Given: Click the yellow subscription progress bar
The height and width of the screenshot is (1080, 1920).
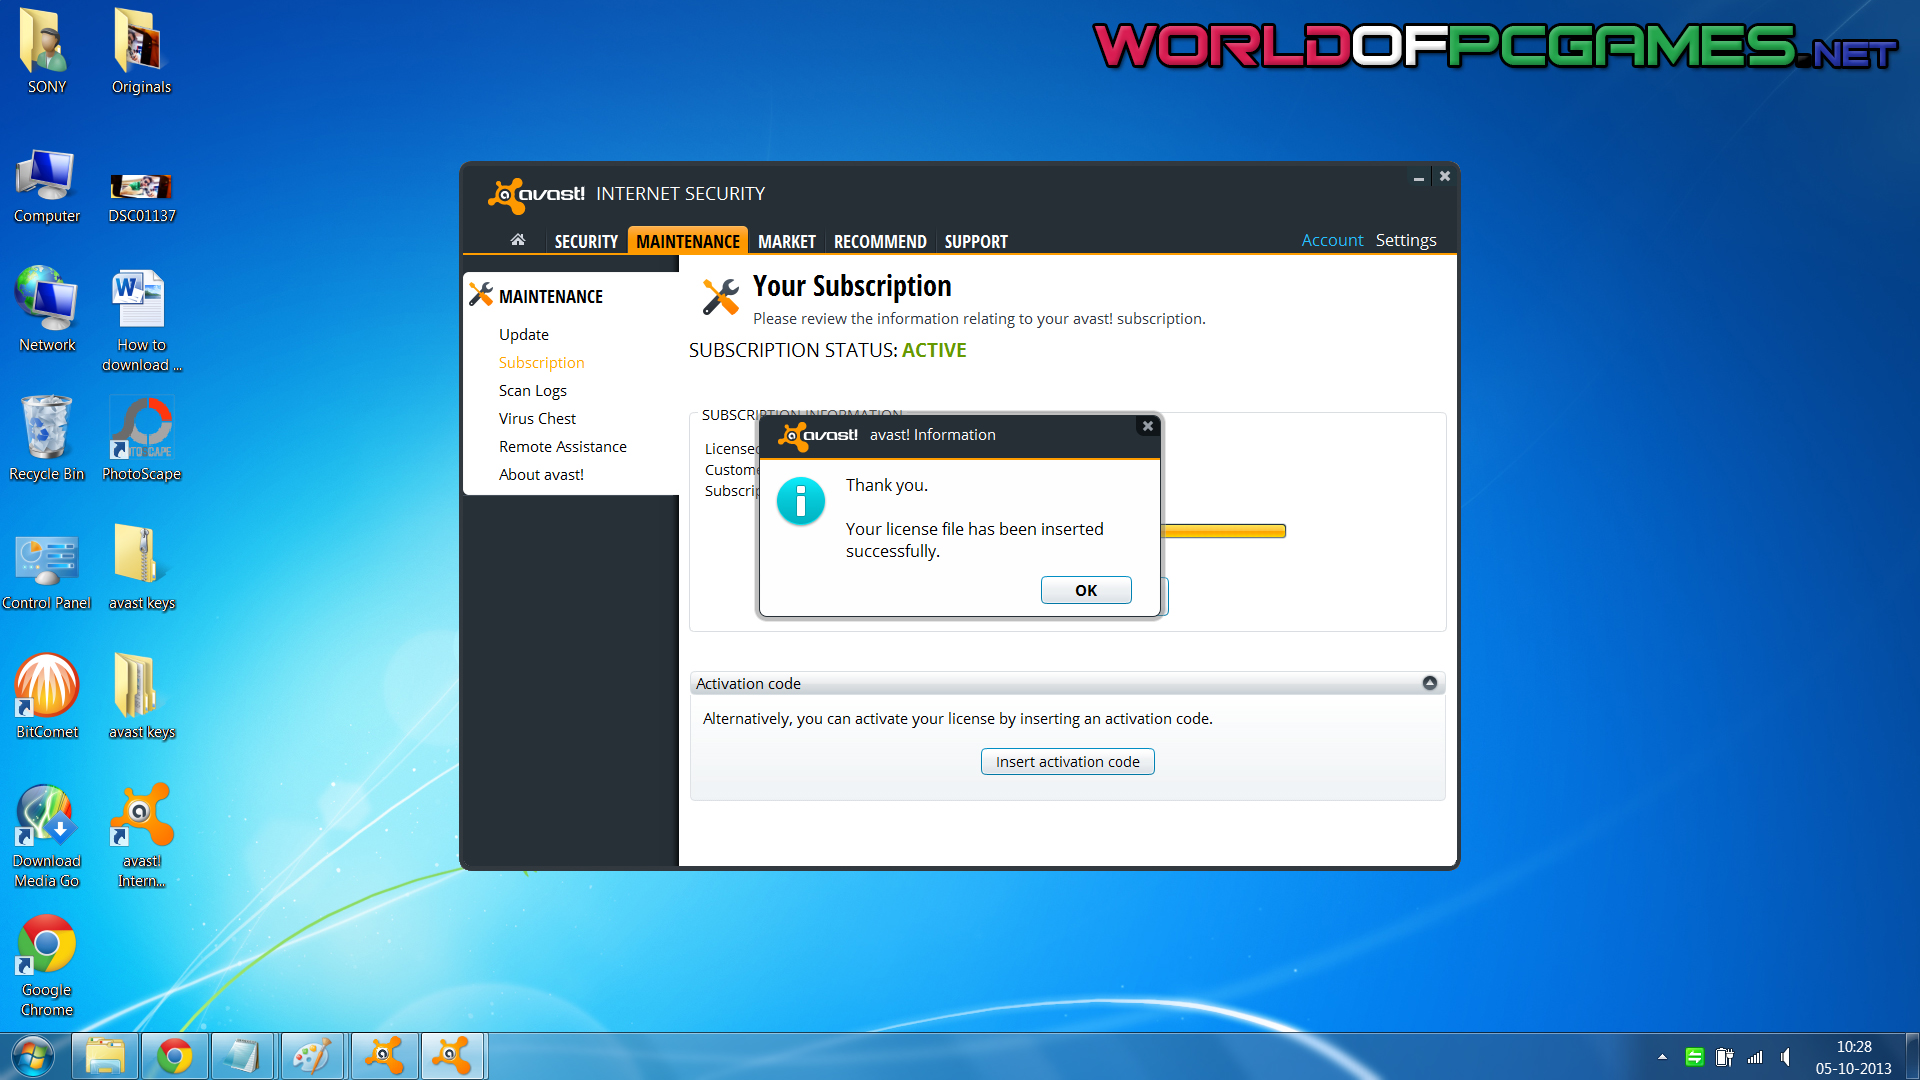Looking at the screenshot, I should (1224, 531).
